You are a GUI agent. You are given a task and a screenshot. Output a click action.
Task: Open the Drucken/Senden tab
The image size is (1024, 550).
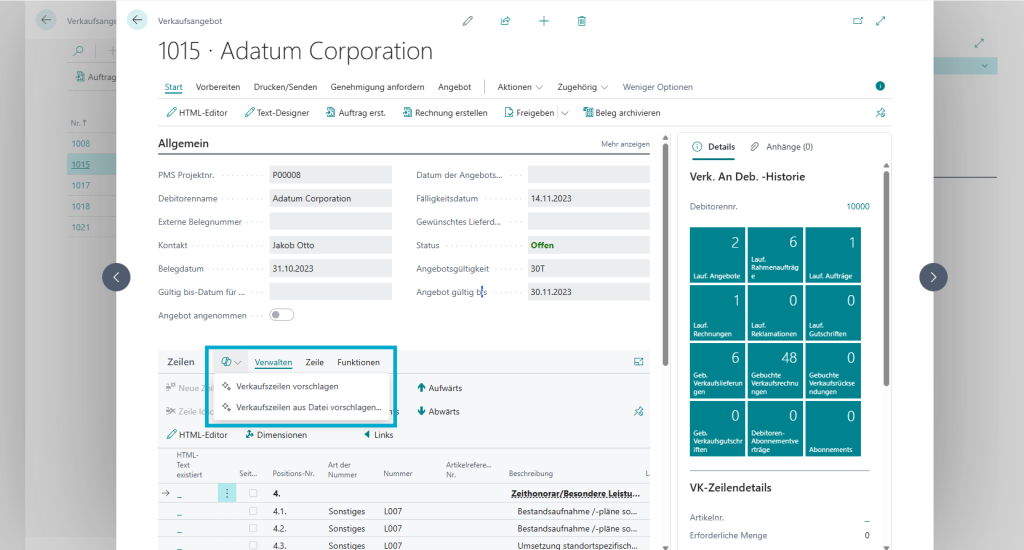coord(285,87)
